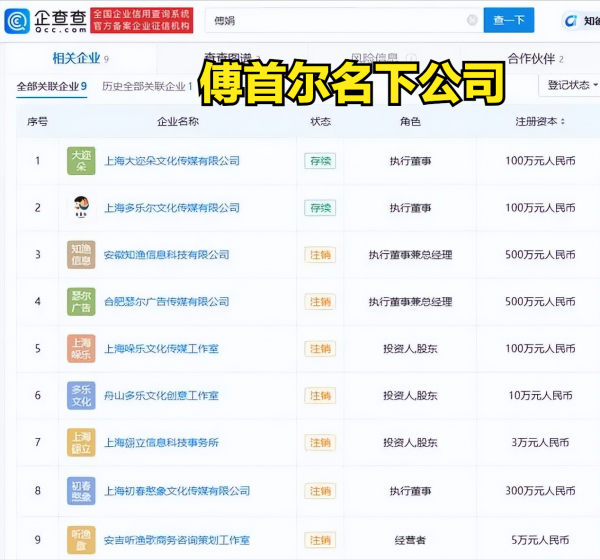Open 舟山多乐文化创意工作室 link
600x560 pixels.
(x=161, y=395)
